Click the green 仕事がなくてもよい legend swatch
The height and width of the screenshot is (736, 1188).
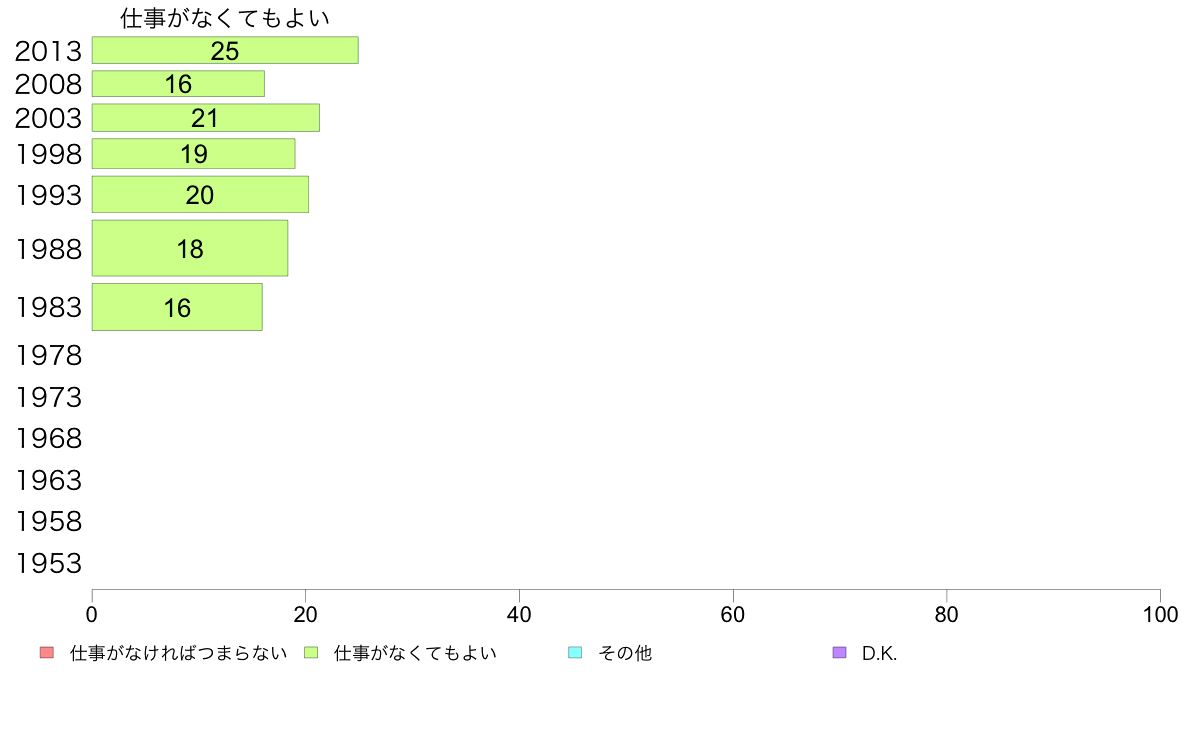[311, 653]
